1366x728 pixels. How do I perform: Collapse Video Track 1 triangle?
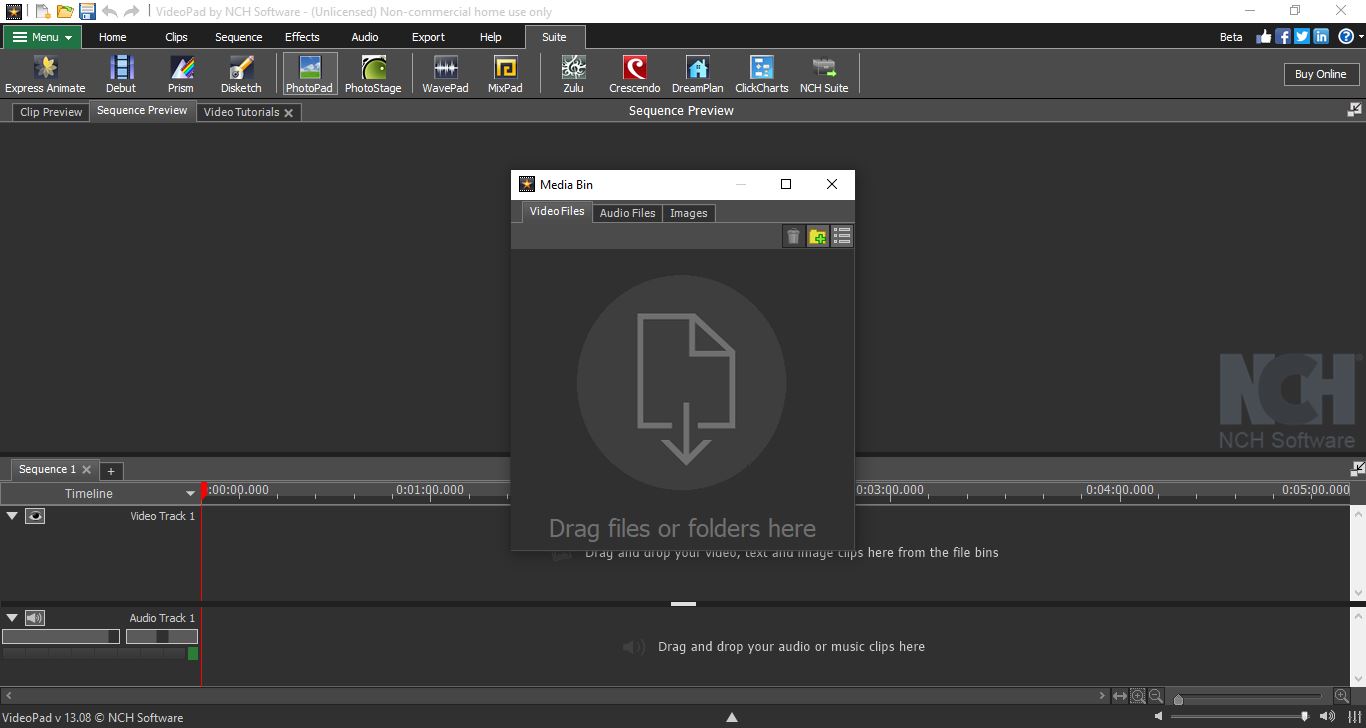point(12,516)
